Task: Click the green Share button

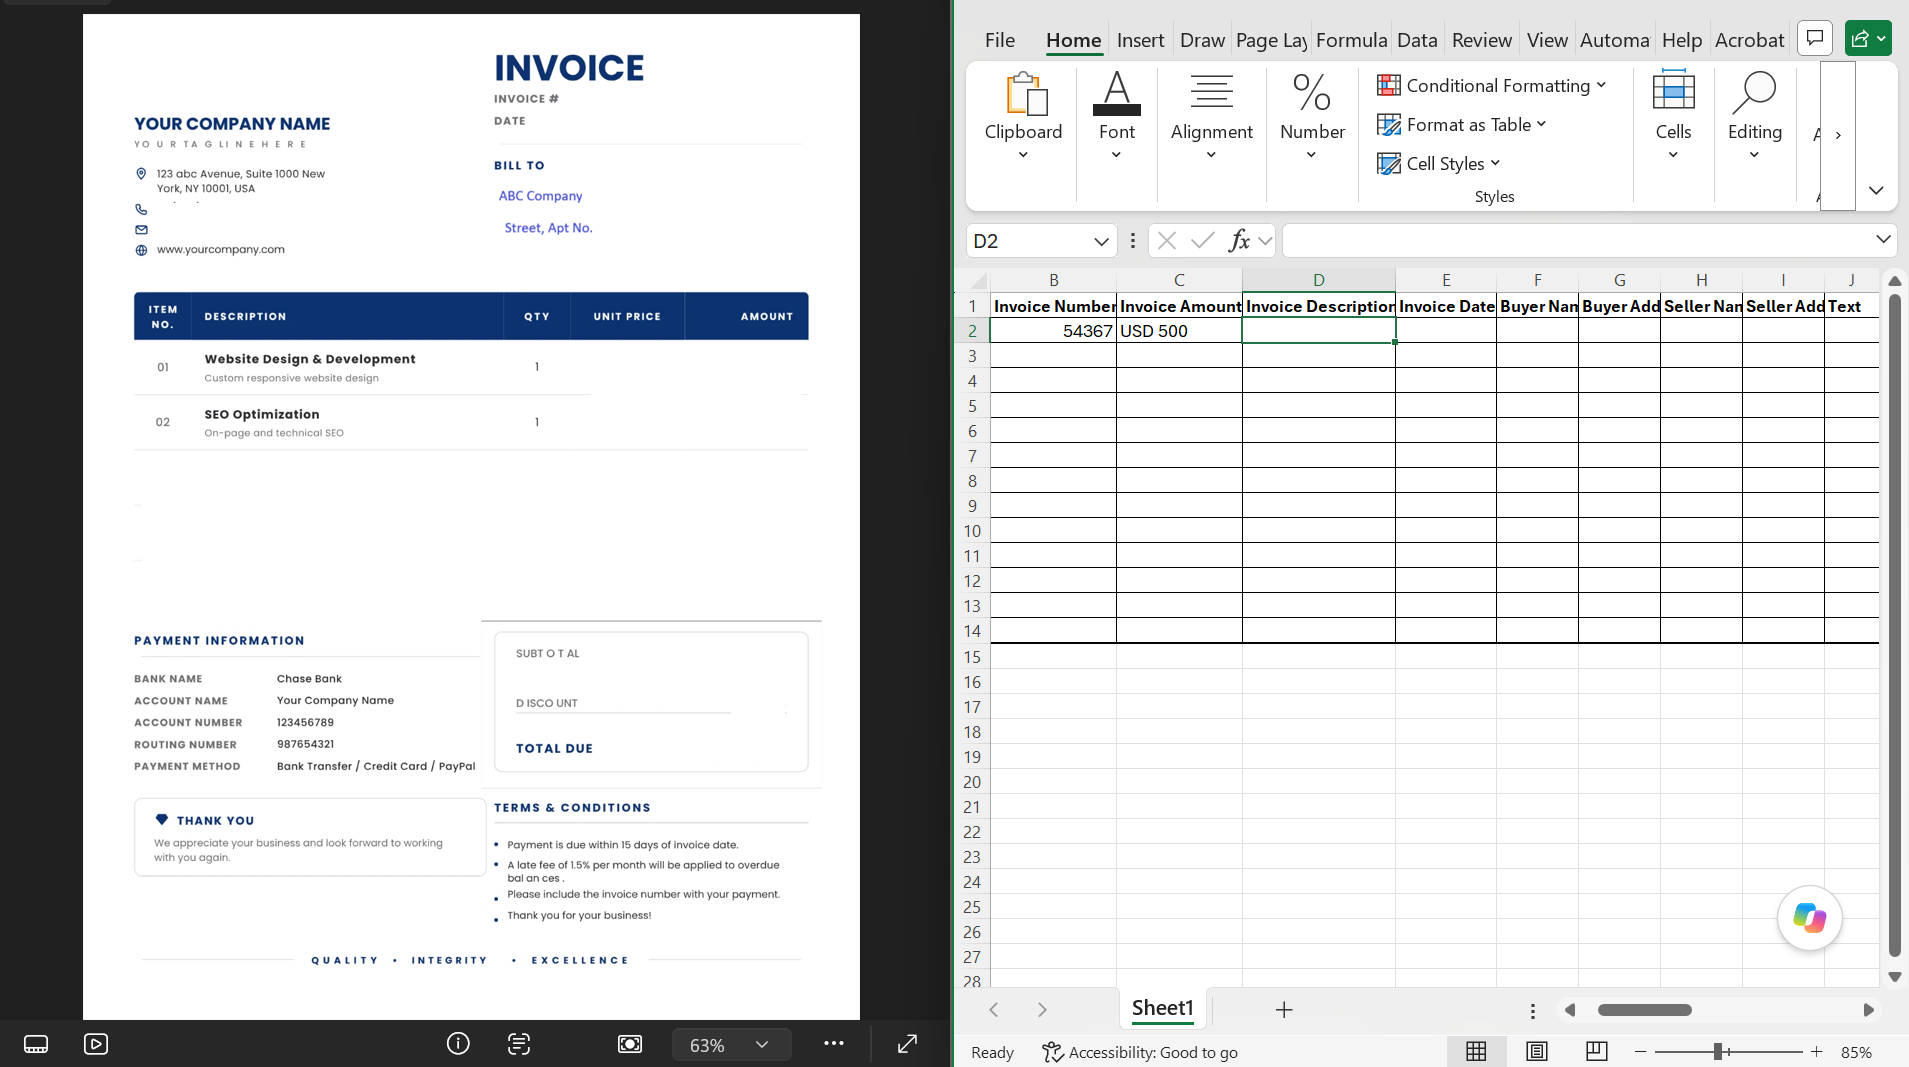Action: [x=1868, y=39]
